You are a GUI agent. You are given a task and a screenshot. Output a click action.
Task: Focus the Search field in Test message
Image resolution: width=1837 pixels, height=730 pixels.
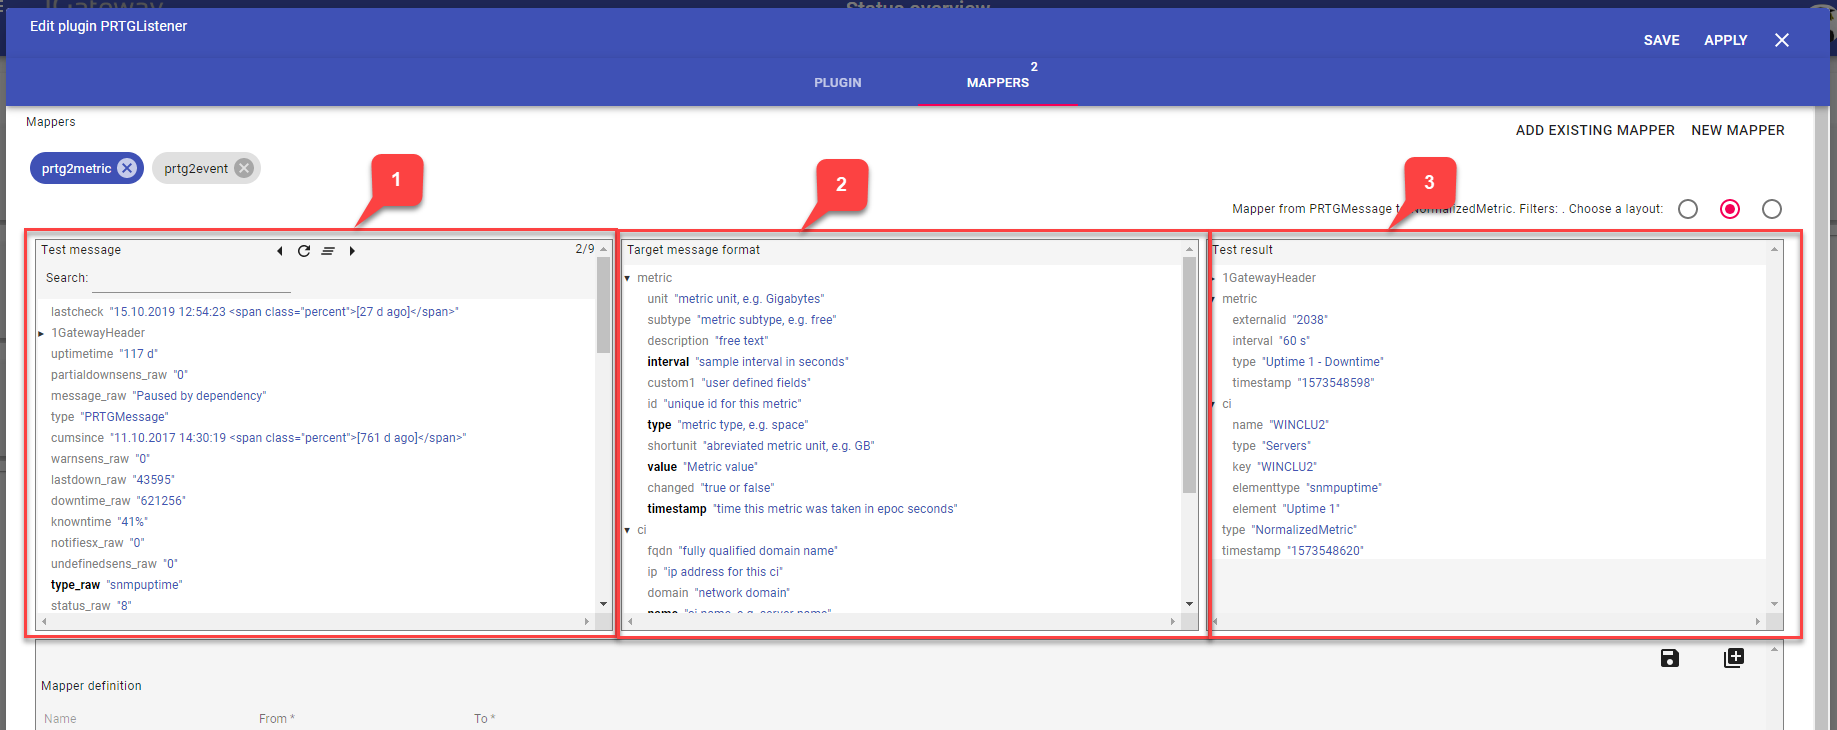[190, 279]
